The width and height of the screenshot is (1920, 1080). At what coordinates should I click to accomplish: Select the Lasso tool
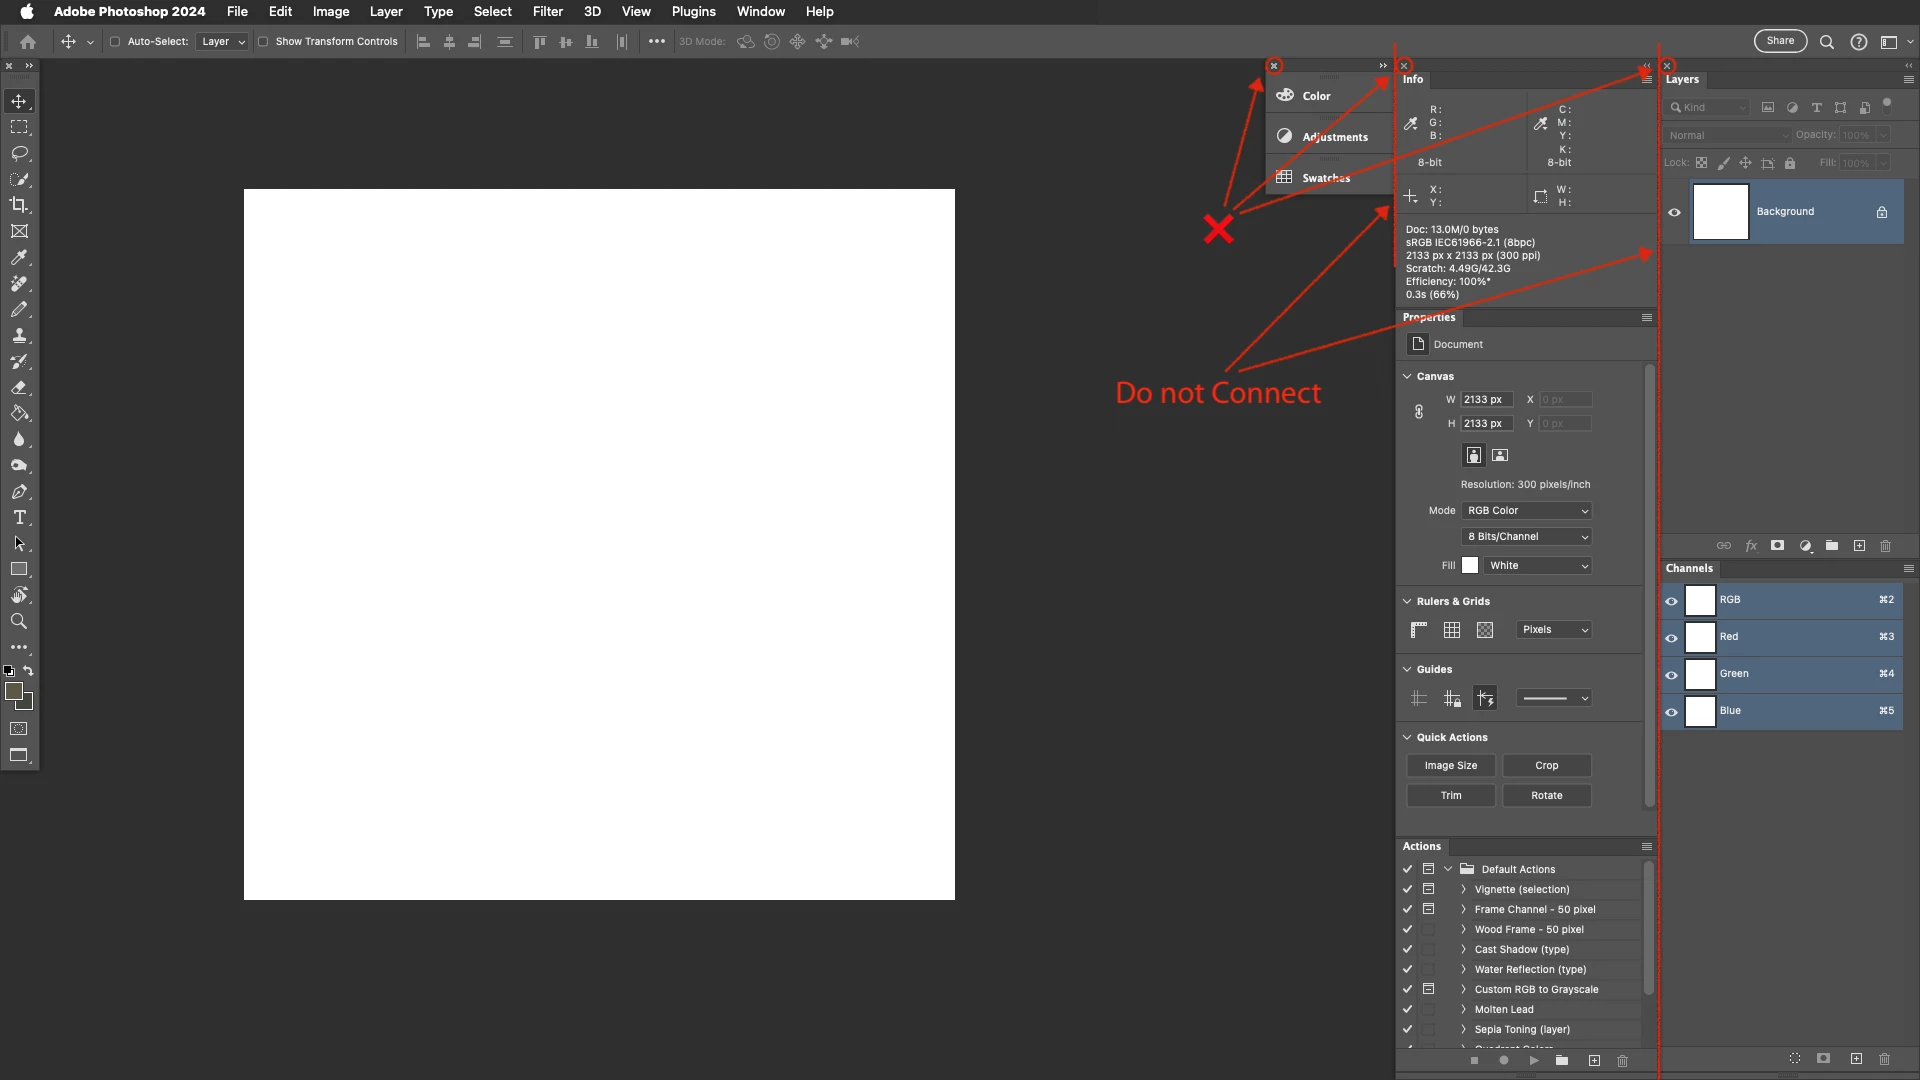coord(19,153)
